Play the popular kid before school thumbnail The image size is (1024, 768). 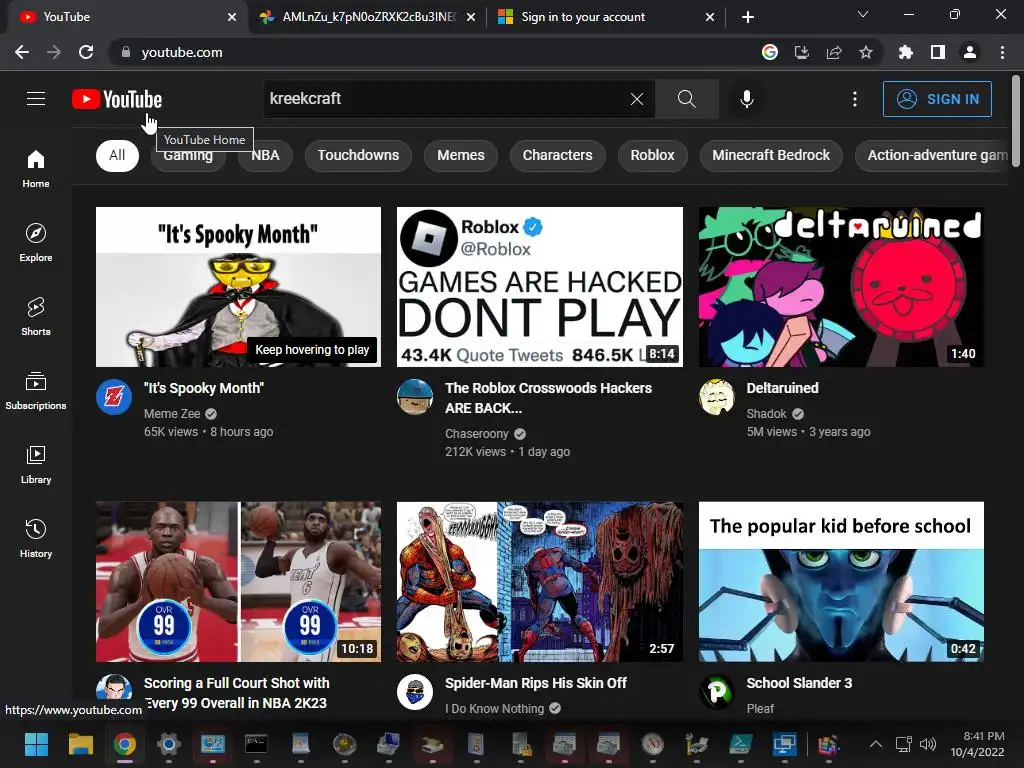coord(841,582)
